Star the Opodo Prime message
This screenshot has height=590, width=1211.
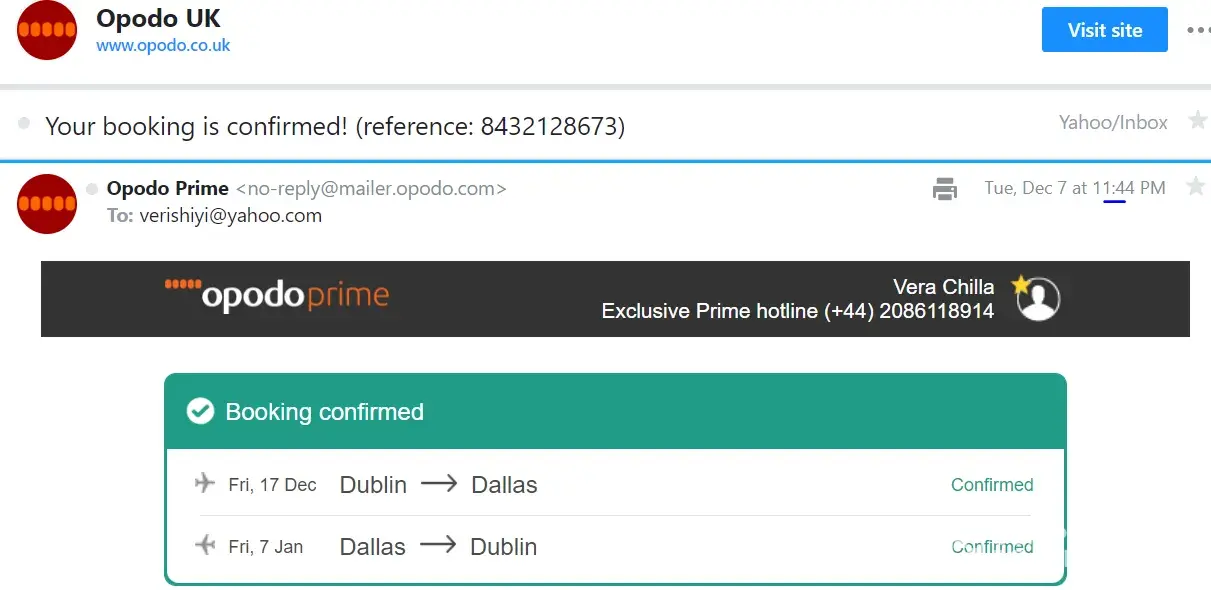coord(1195,187)
